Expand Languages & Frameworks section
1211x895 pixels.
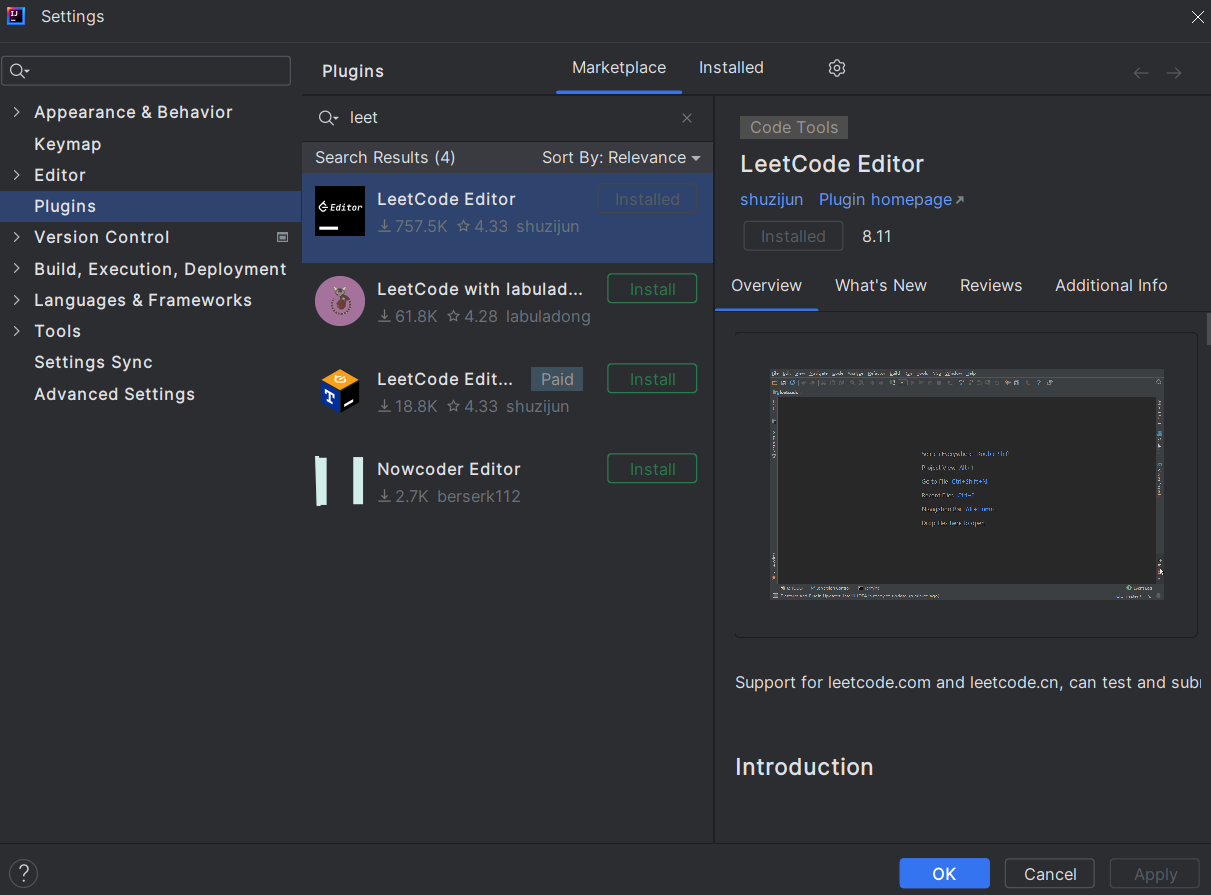(x=16, y=300)
